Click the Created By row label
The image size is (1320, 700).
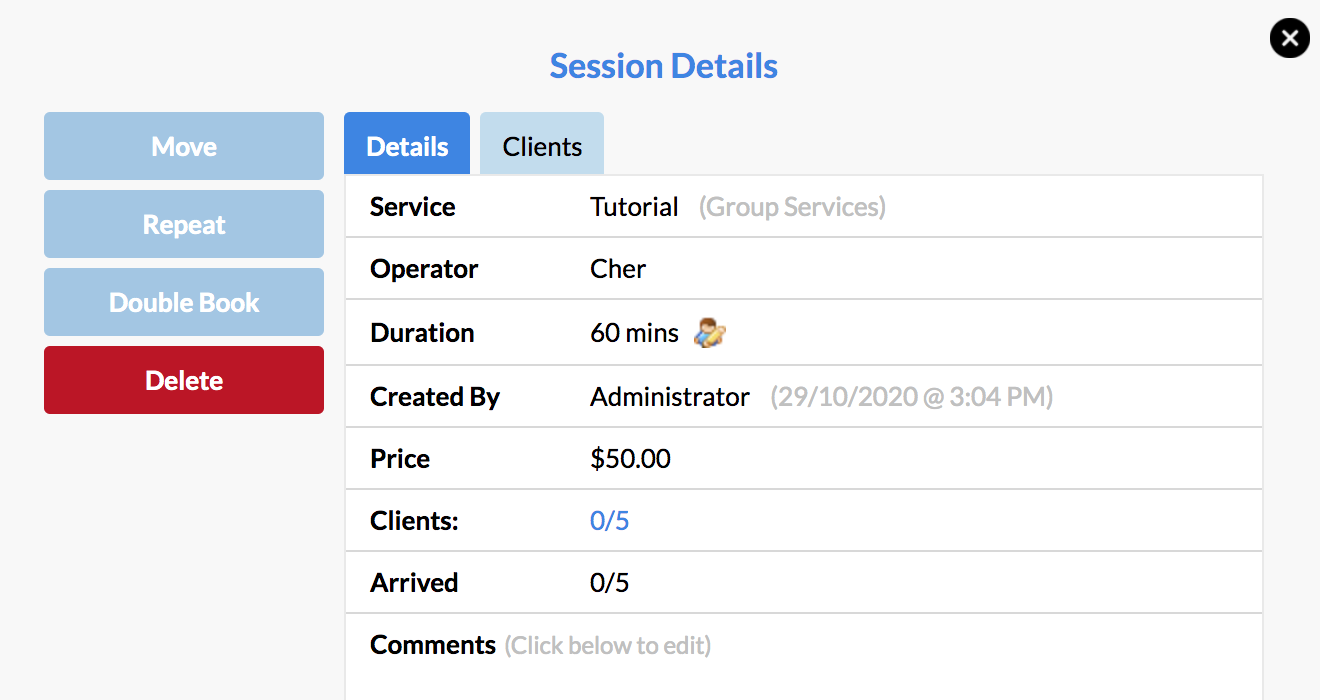point(435,397)
